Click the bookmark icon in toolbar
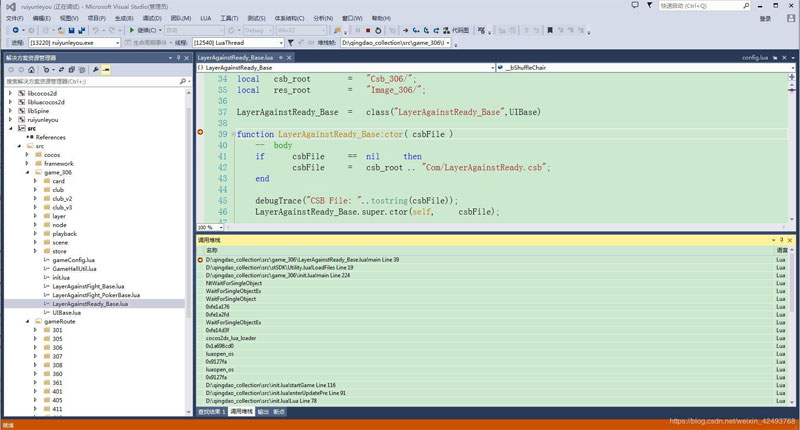This screenshot has width=800, height=430. [x=550, y=31]
